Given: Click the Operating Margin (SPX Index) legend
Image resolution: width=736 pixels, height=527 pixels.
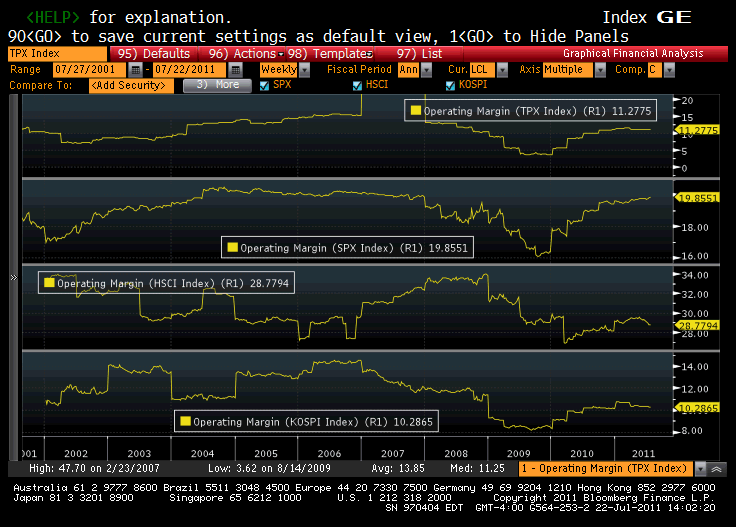Looking at the screenshot, I should pyautogui.click(x=347, y=248).
